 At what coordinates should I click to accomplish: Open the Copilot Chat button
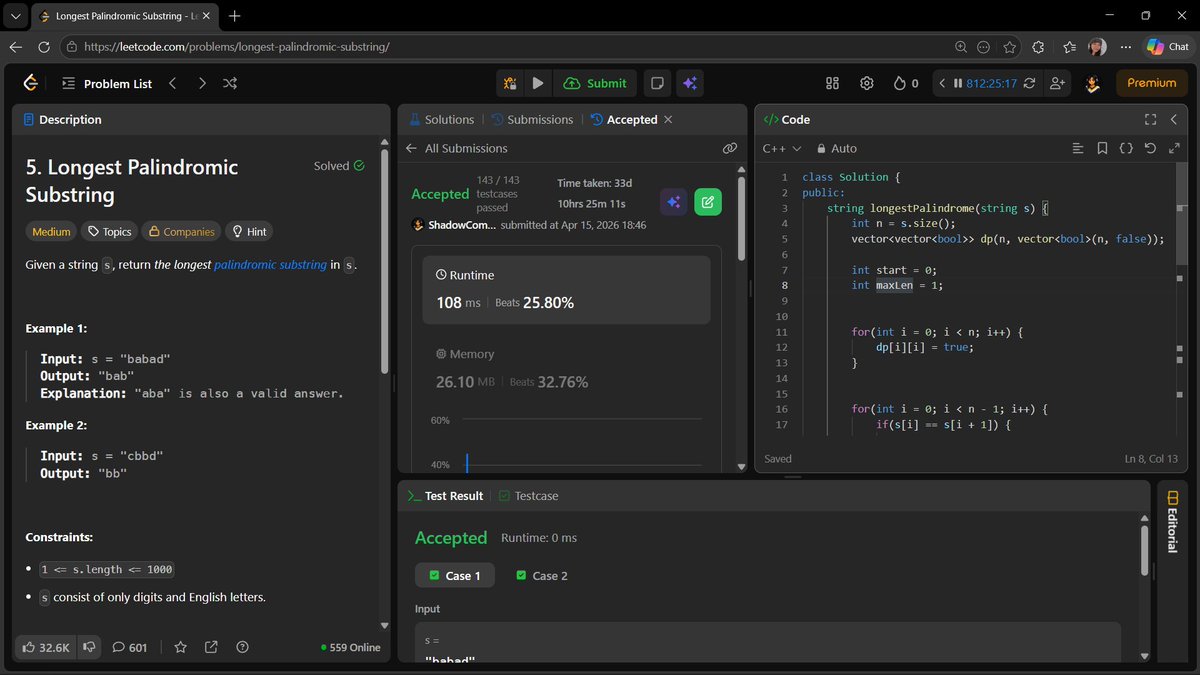coord(1167,47)
